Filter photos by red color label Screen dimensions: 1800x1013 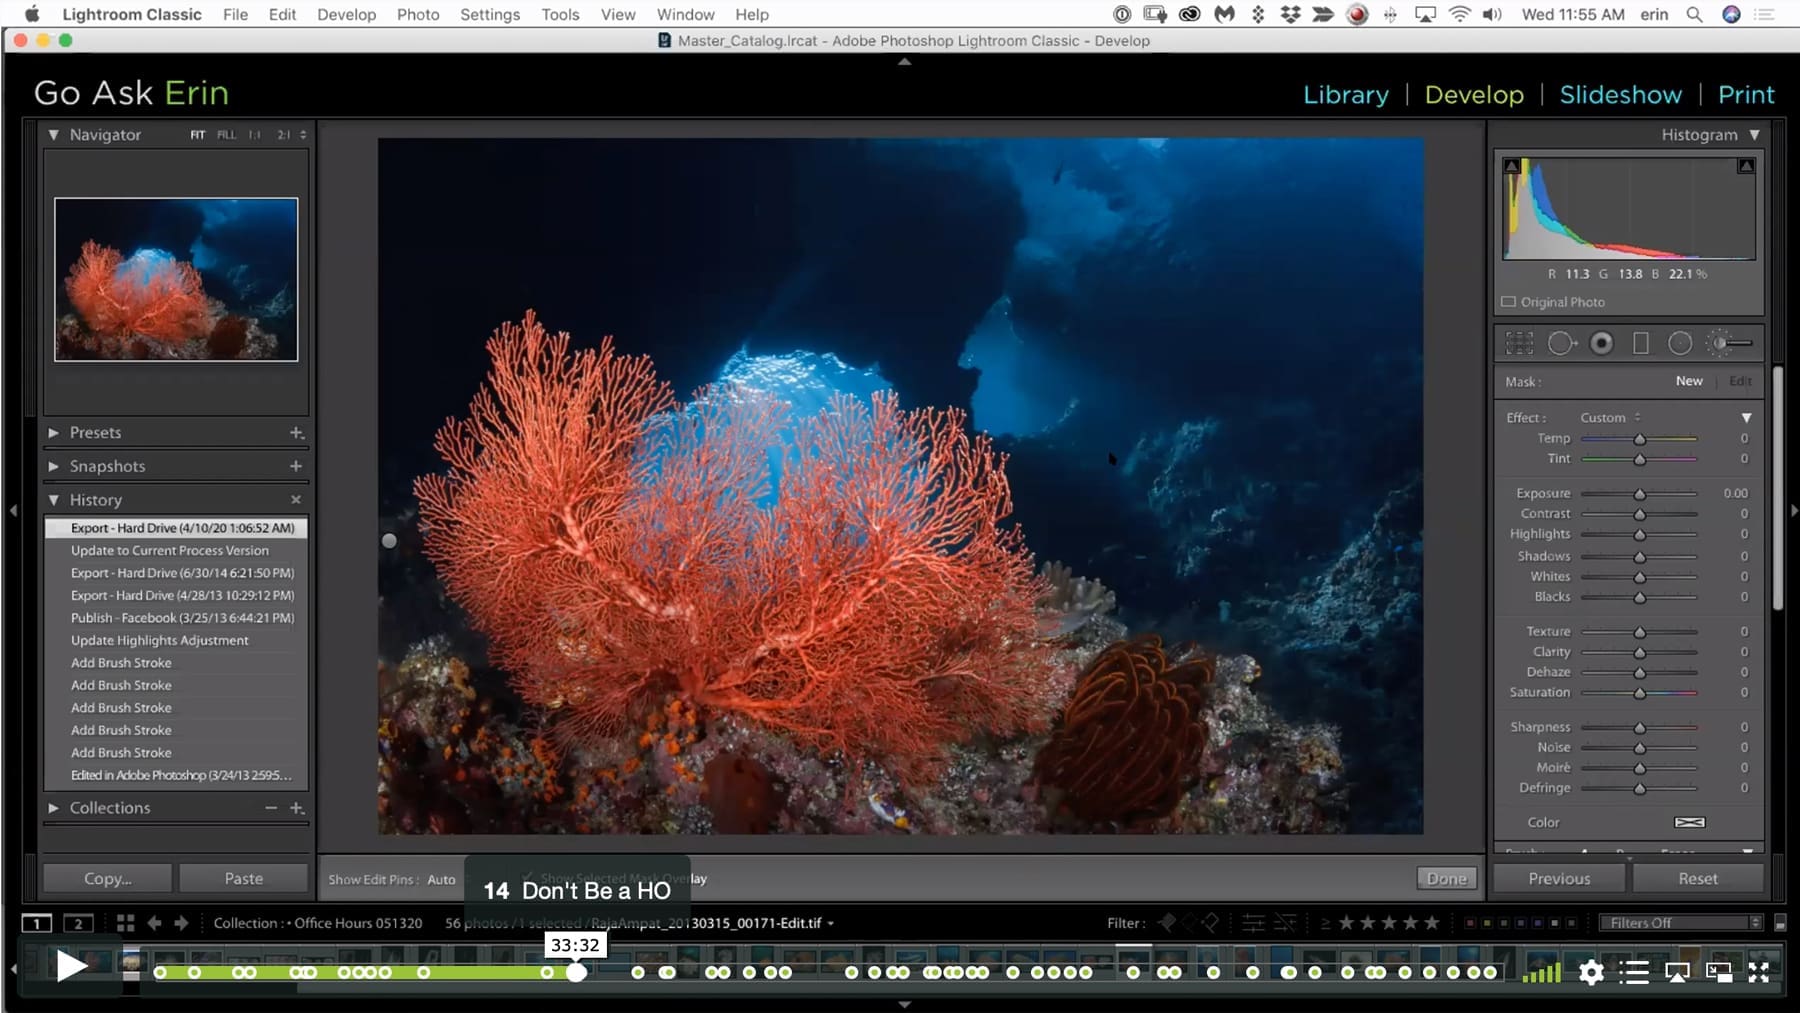1468,923
